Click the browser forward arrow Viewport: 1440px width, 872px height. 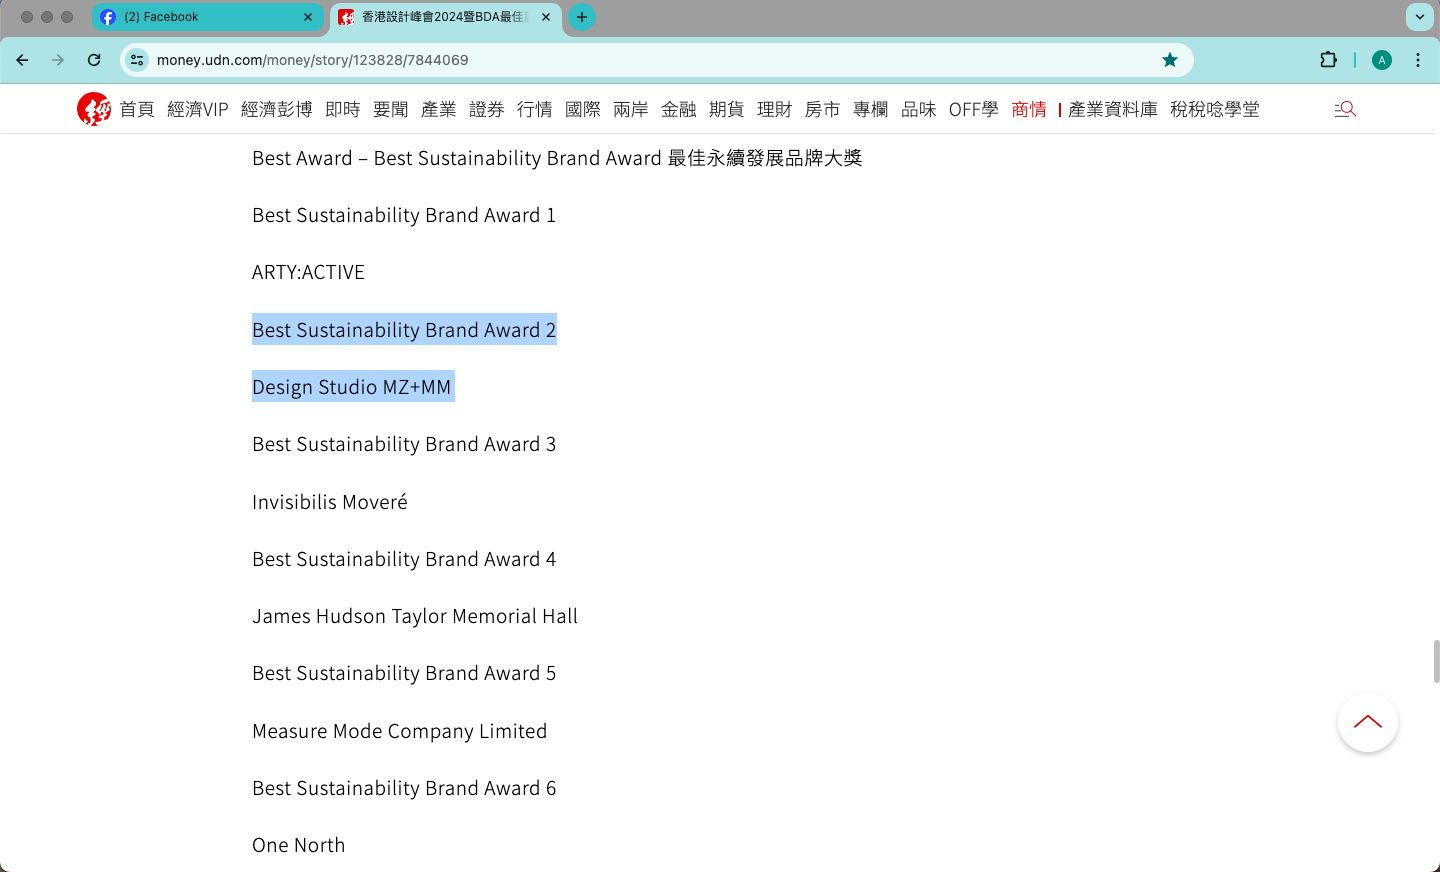58,60
